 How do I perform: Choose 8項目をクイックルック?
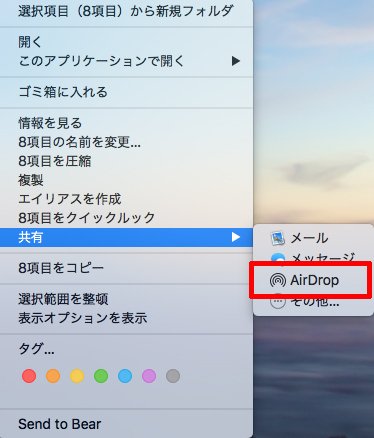point(126,218)
